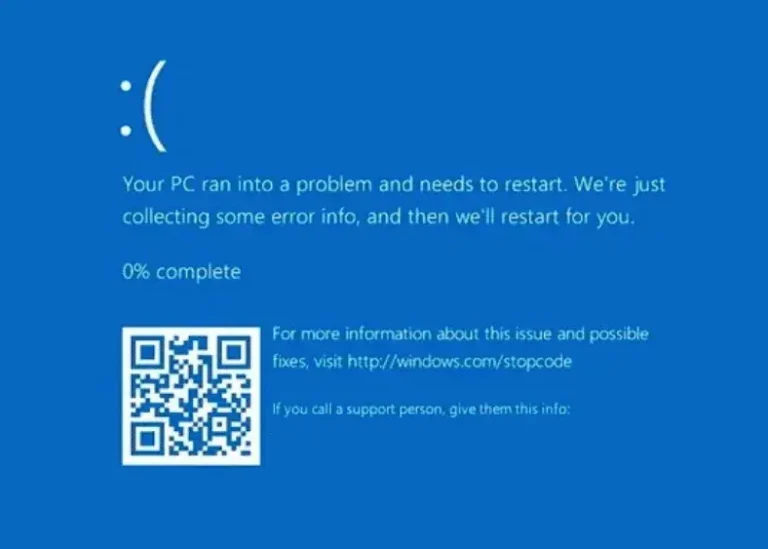This screenshot has height=549, width=768.
Task: Click the 'collecting some error info' line
Action: 379,216
